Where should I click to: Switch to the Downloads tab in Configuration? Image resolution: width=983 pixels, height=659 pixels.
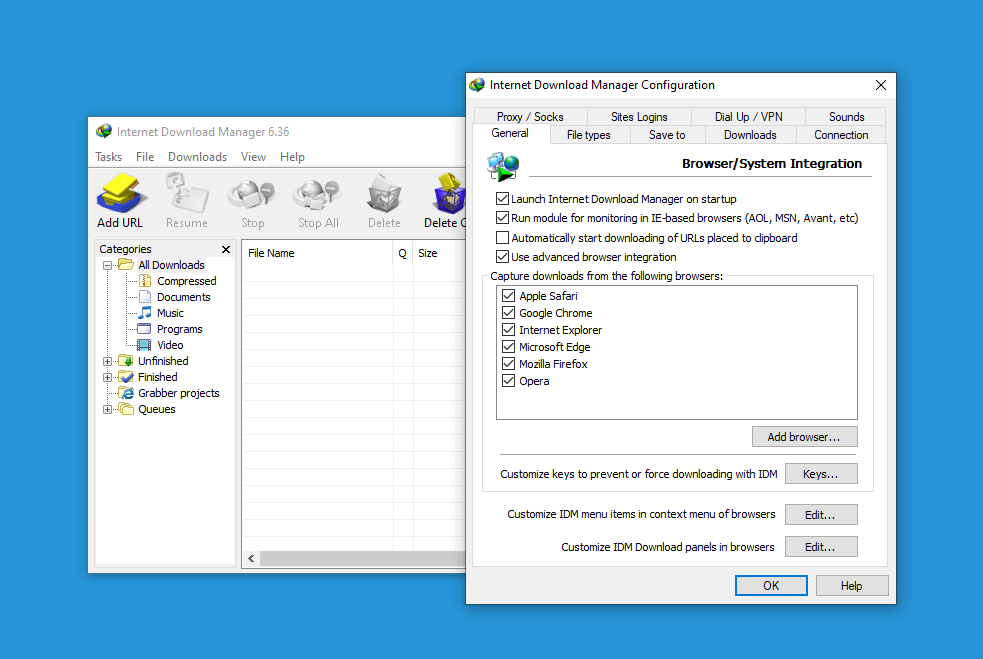(750, 135)
